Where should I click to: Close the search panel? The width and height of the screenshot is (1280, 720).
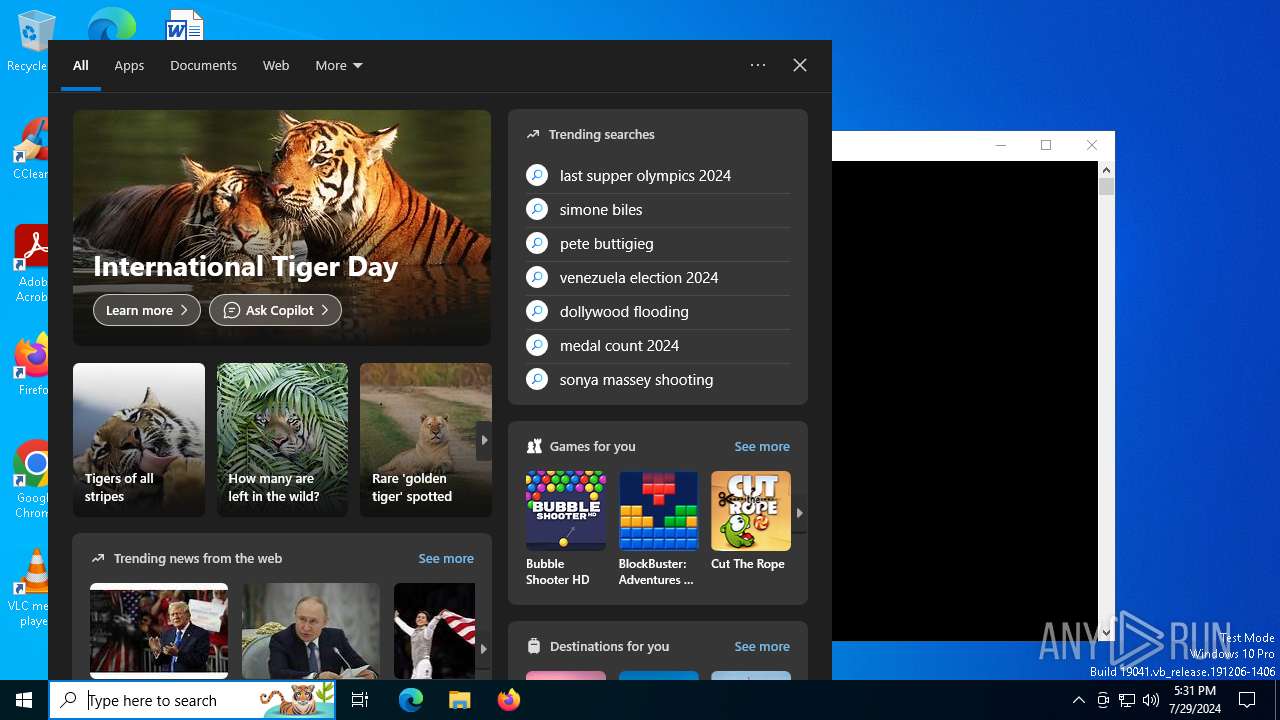800,65
